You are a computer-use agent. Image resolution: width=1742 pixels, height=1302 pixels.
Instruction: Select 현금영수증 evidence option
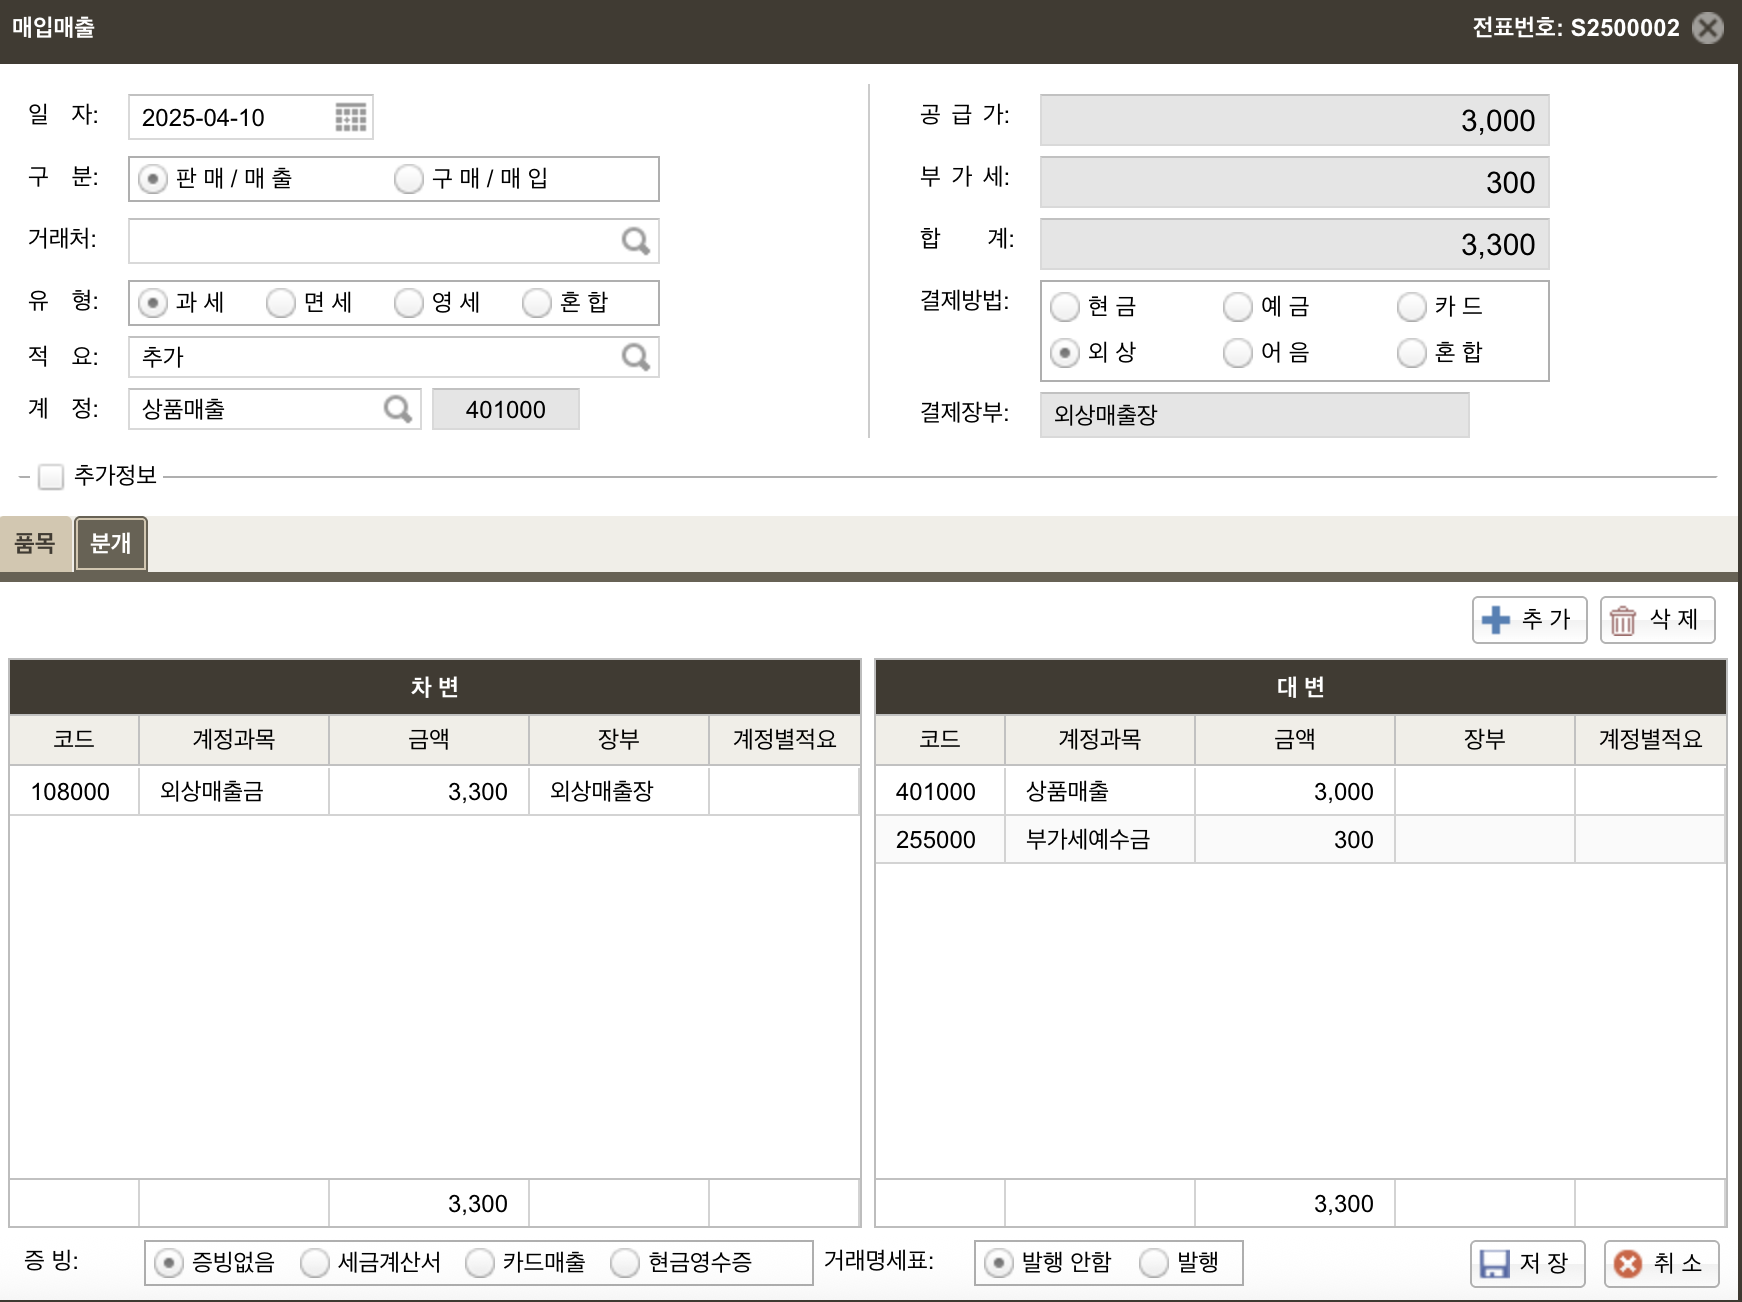[x=625, y=1264]
